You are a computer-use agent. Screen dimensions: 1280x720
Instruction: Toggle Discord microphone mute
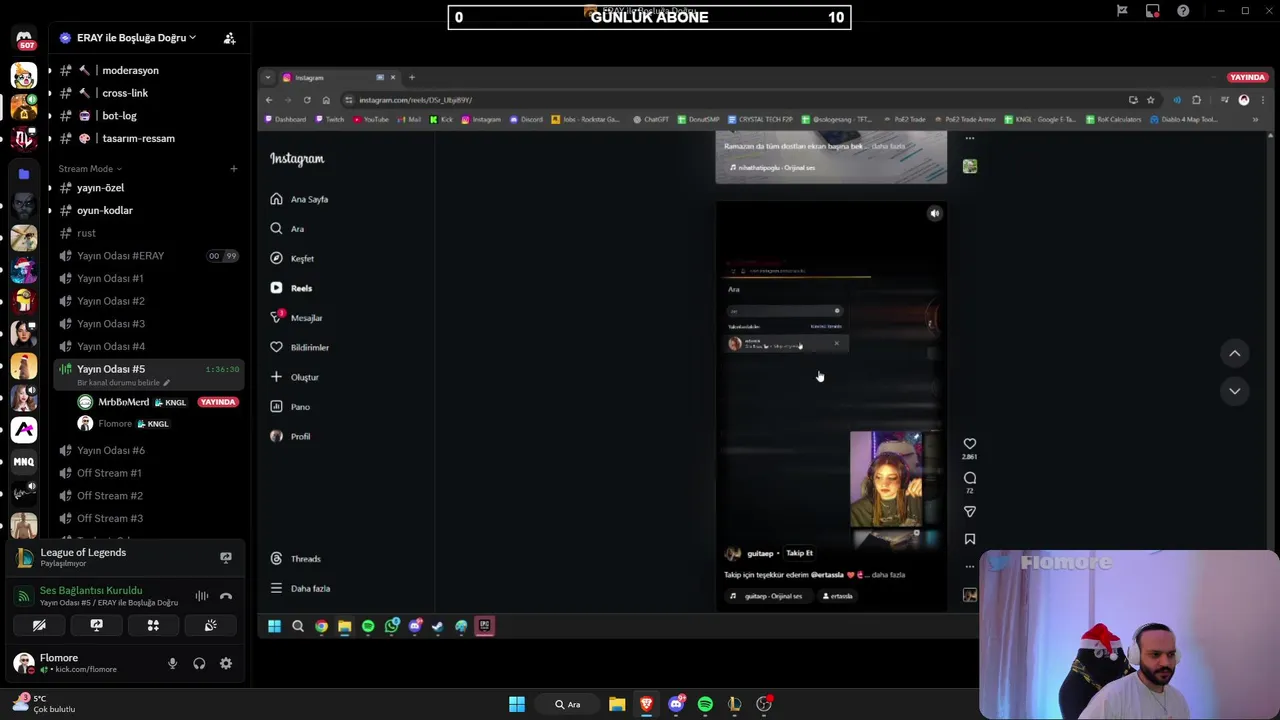pyautogui.click(x=172, y=663)
